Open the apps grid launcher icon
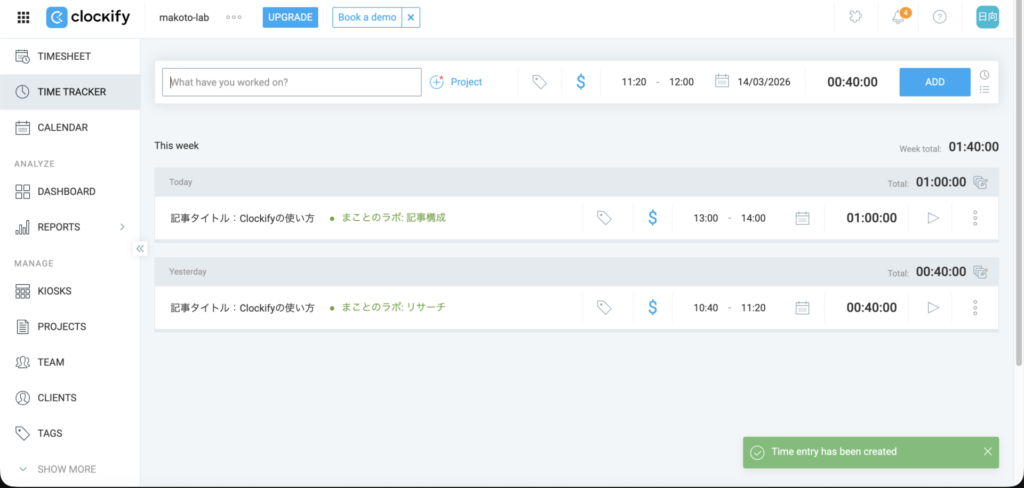The width and height of the screenshot is (1024, 488). pyautogui.click(x=23, y=17)
